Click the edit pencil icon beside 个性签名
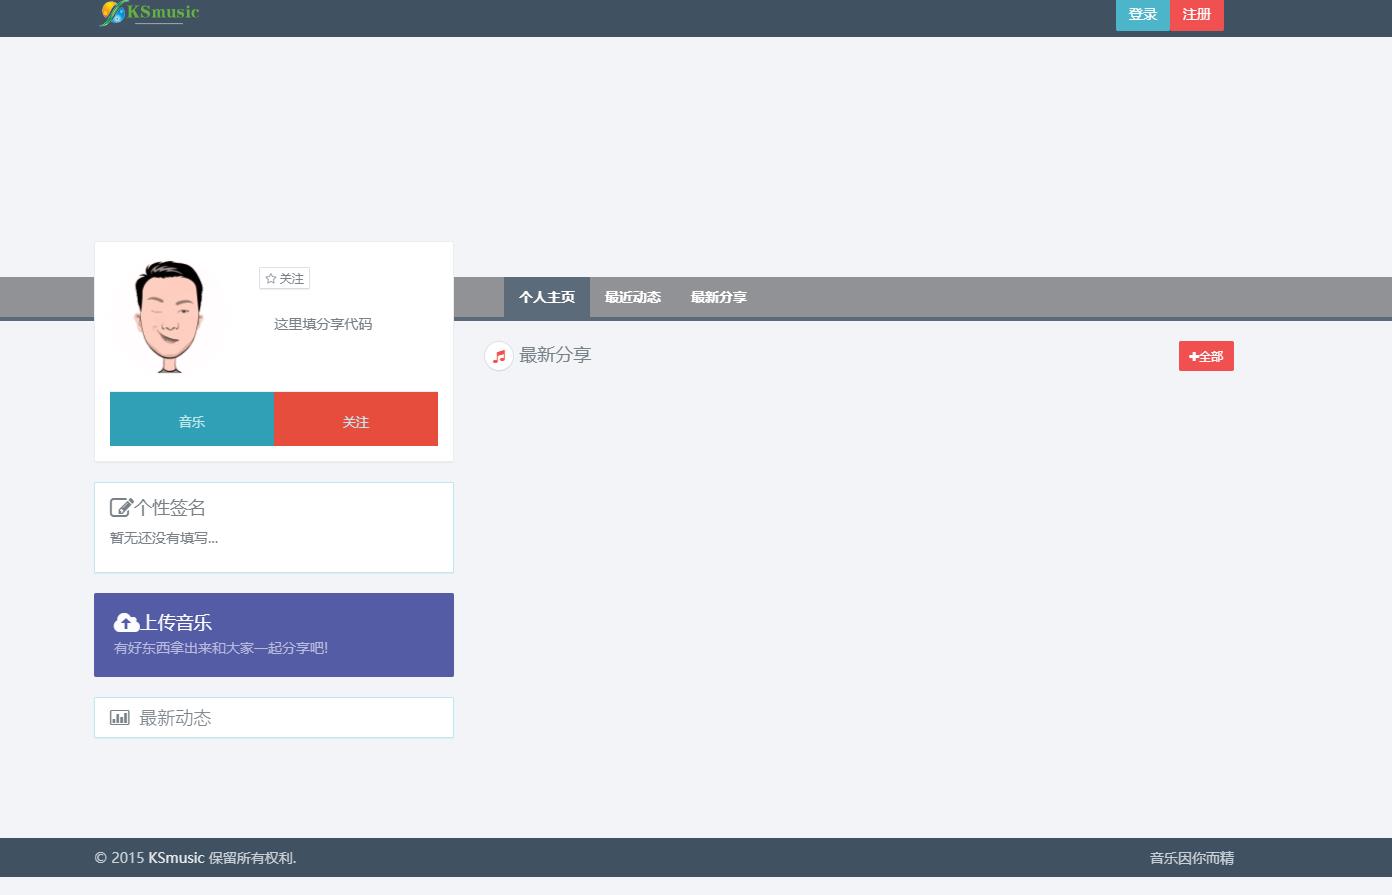This screenshot has height=895, width=1392. tap(121, 508)
